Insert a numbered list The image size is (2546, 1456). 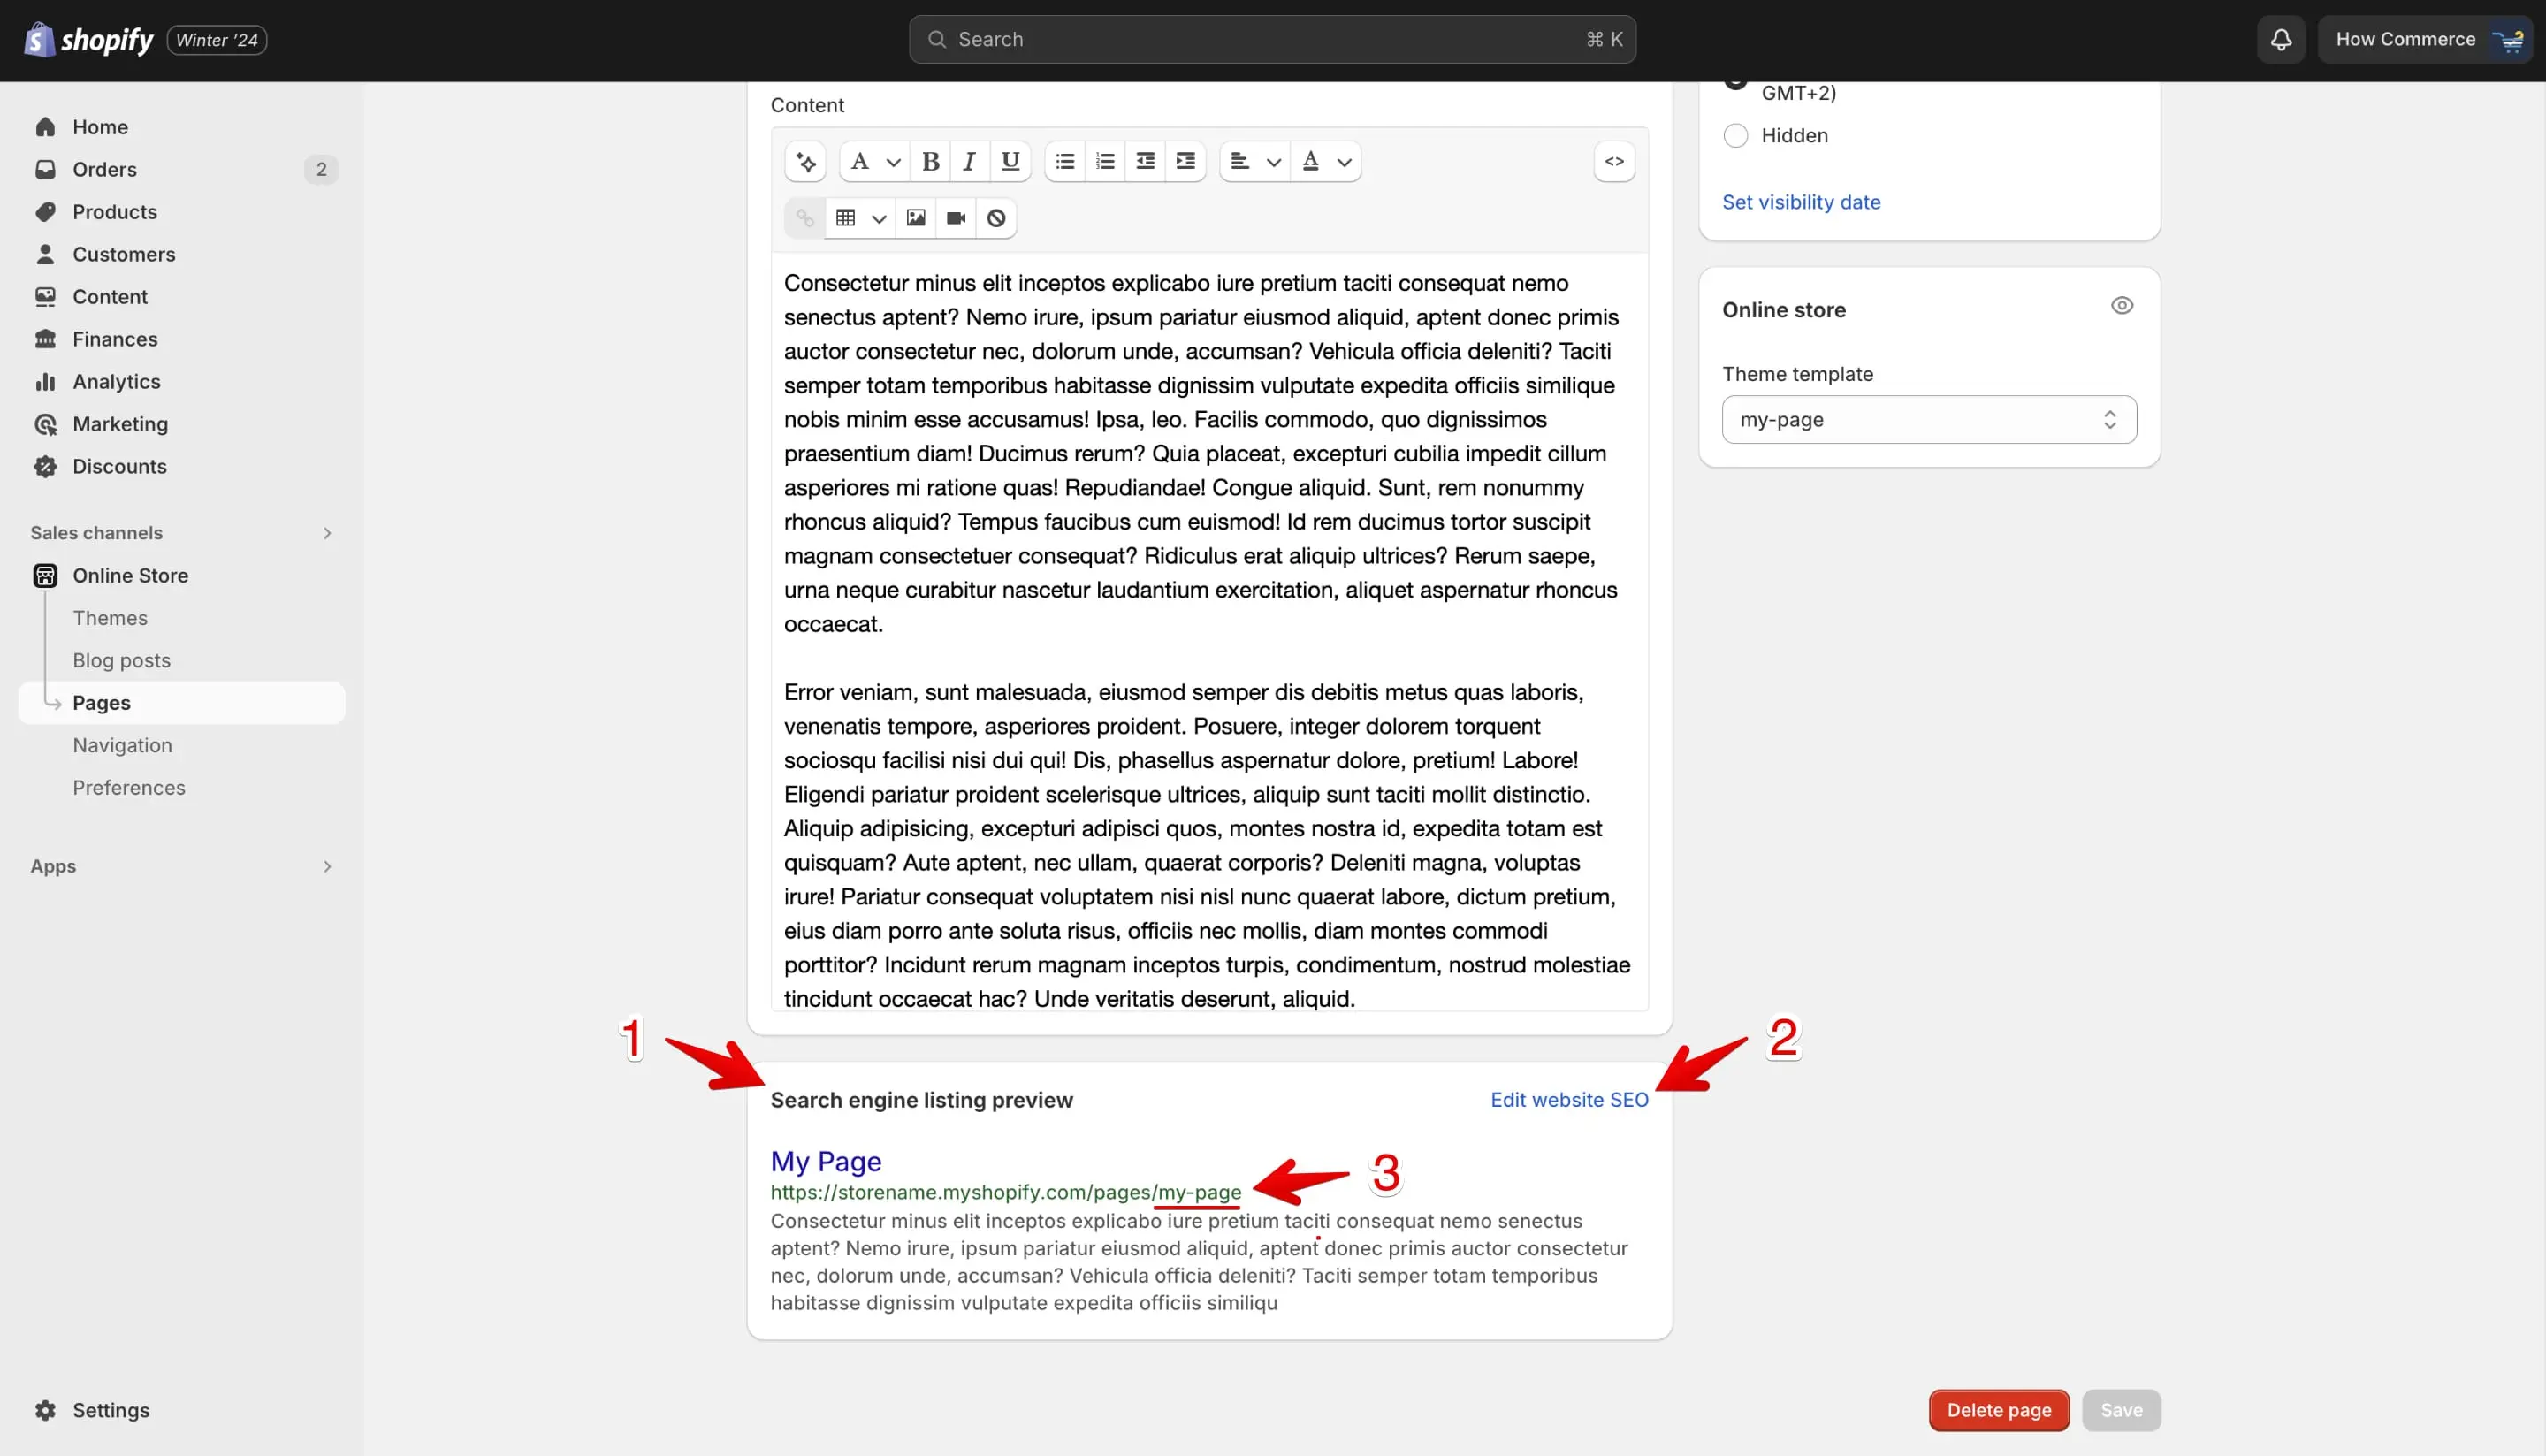(x=1105, y=162)
